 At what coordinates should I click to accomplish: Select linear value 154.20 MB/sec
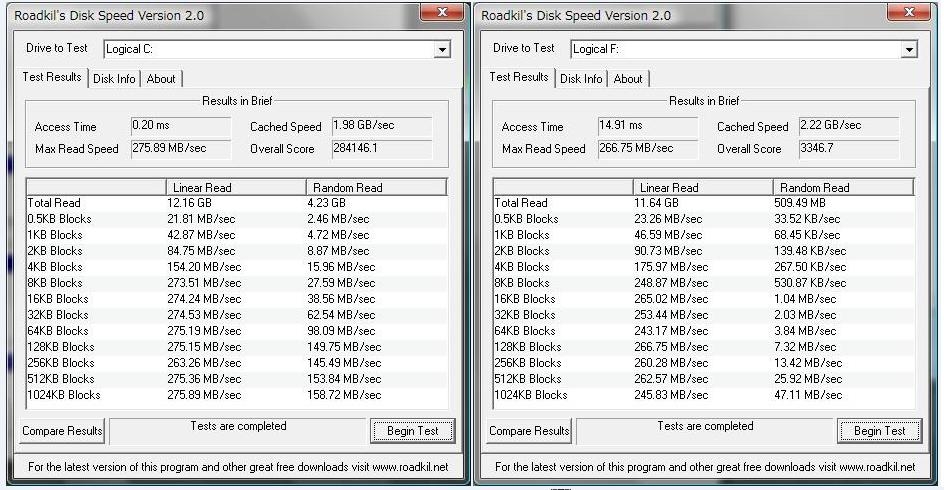click(204, 267)
